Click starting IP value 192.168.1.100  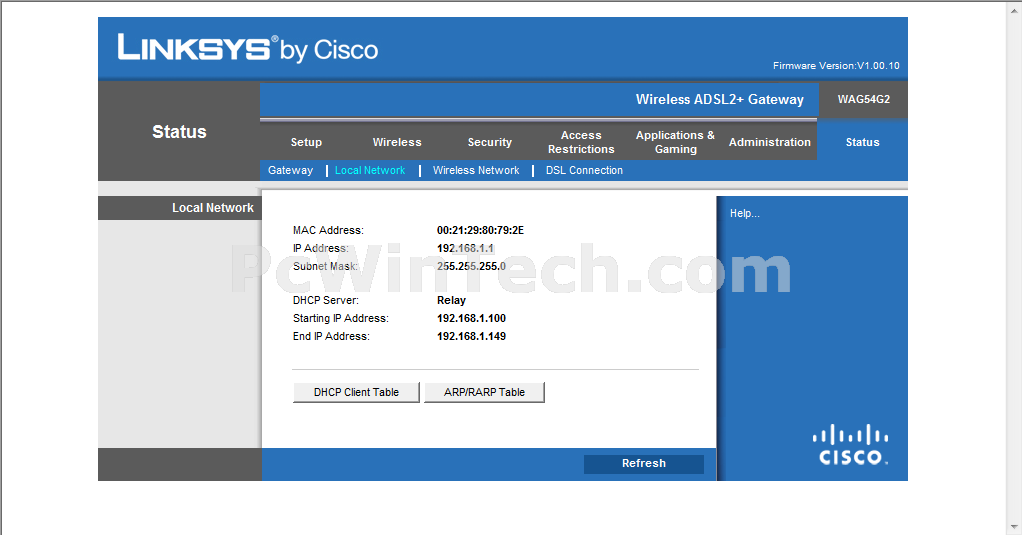coord(471,319)
